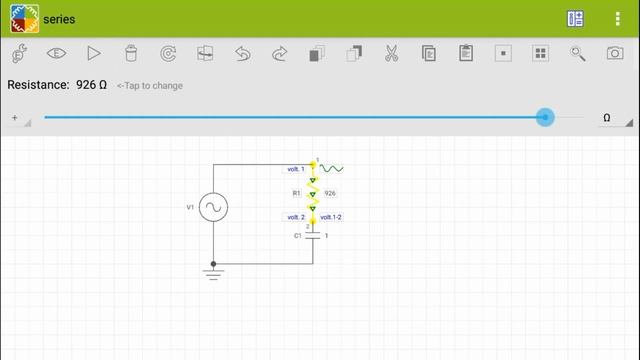Open the three-dot overflow menu
Image resolution: width=640 pixels, height=360 pixels.
pyautogui.click(x=618, y=19)
